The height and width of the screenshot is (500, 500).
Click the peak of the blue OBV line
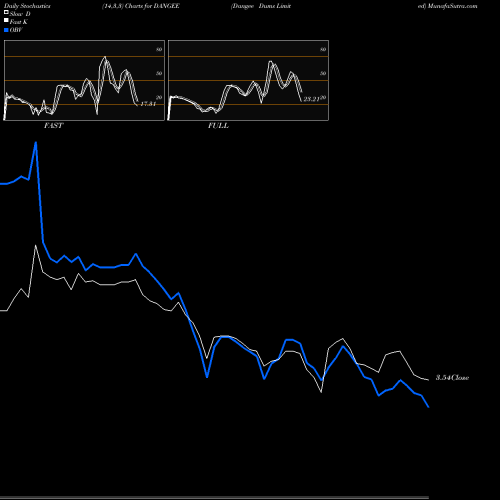[36, 143]
